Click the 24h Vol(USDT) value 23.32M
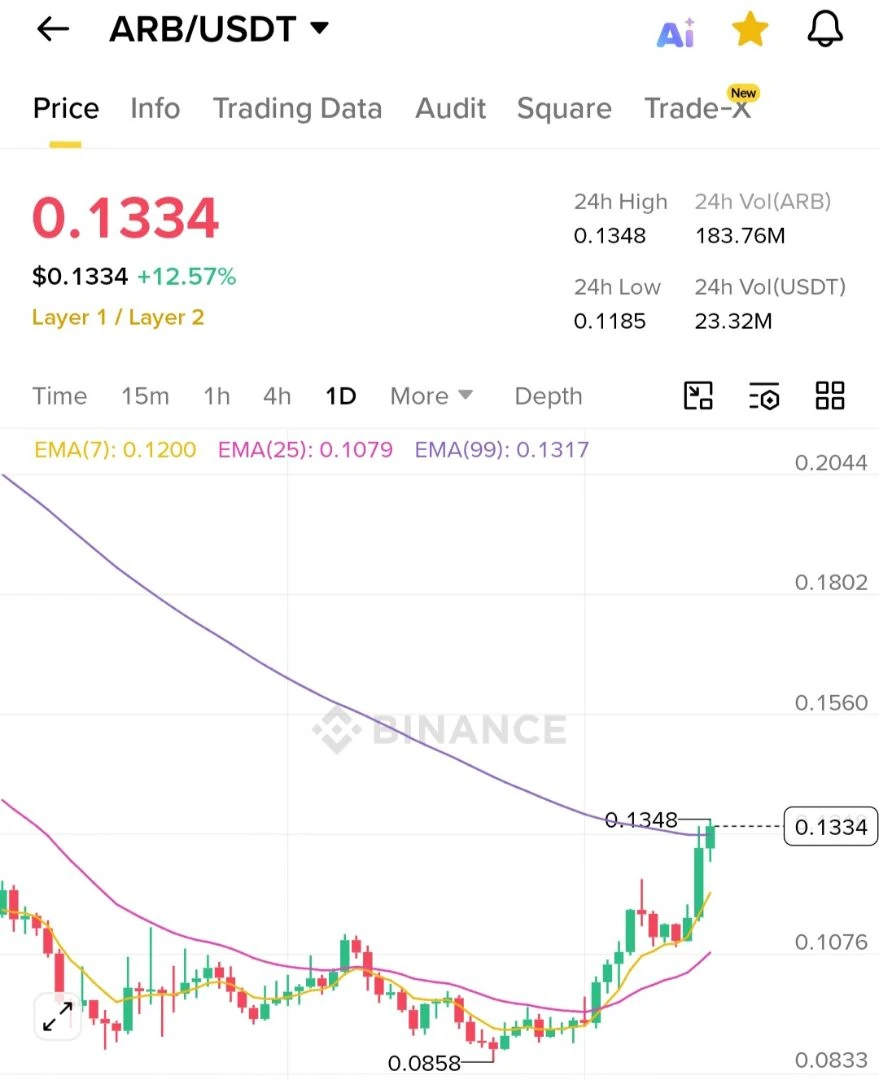 (x=733, y=321)
